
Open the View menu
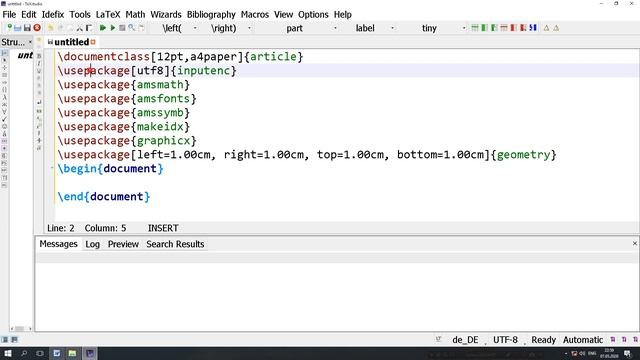tap(283, 14)
